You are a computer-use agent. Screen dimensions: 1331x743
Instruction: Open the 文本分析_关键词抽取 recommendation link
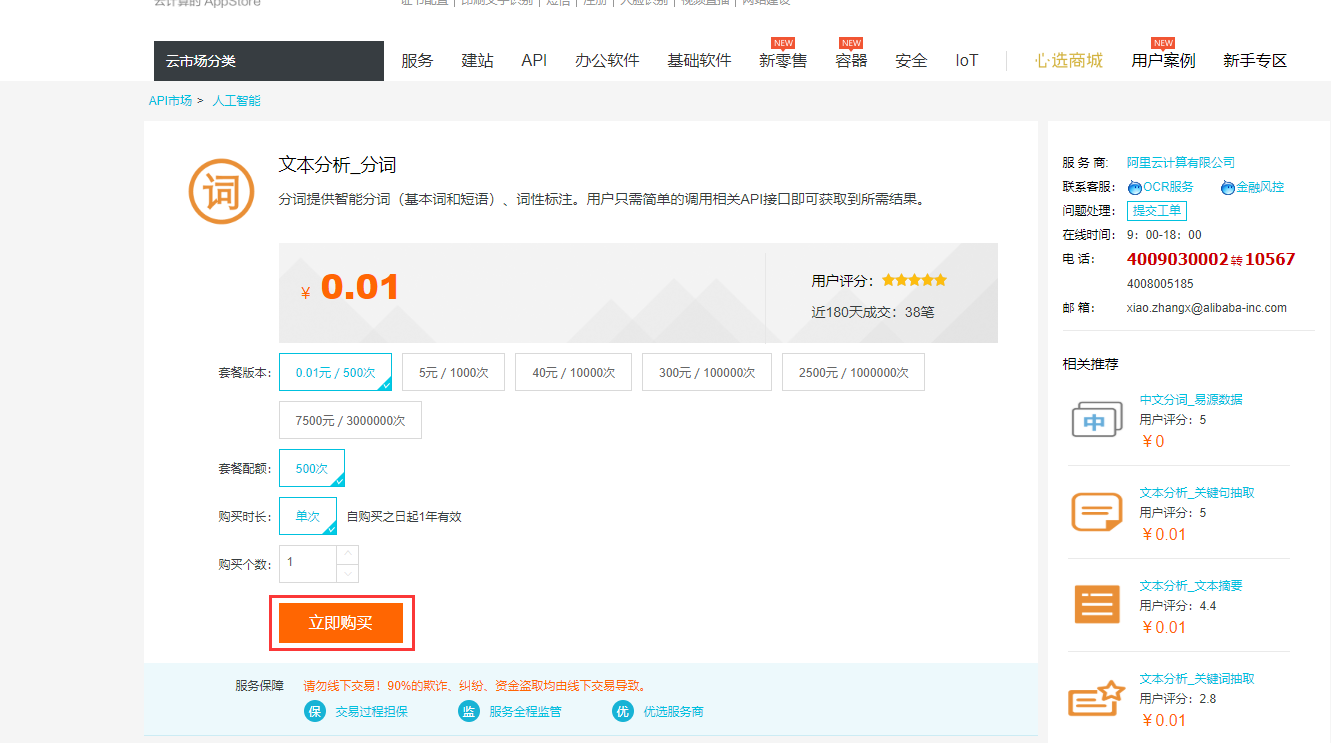point(1197,679)
